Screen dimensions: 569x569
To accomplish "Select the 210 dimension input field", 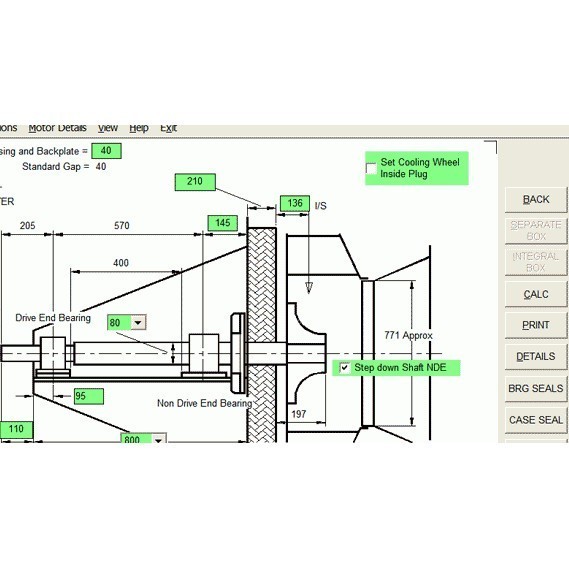I will point(195,182).
